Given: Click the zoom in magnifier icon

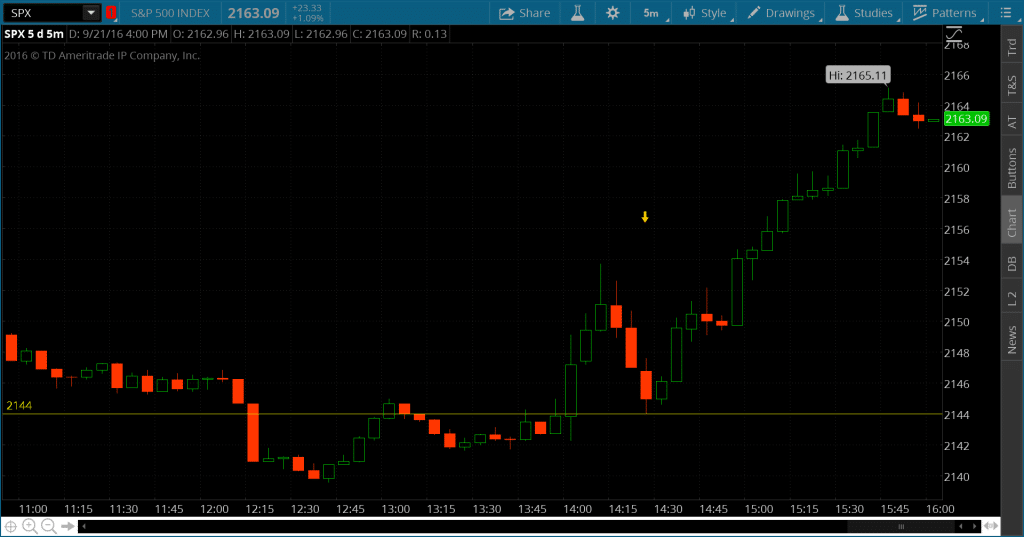Looking at the screenshot, I should click(29, 526).
